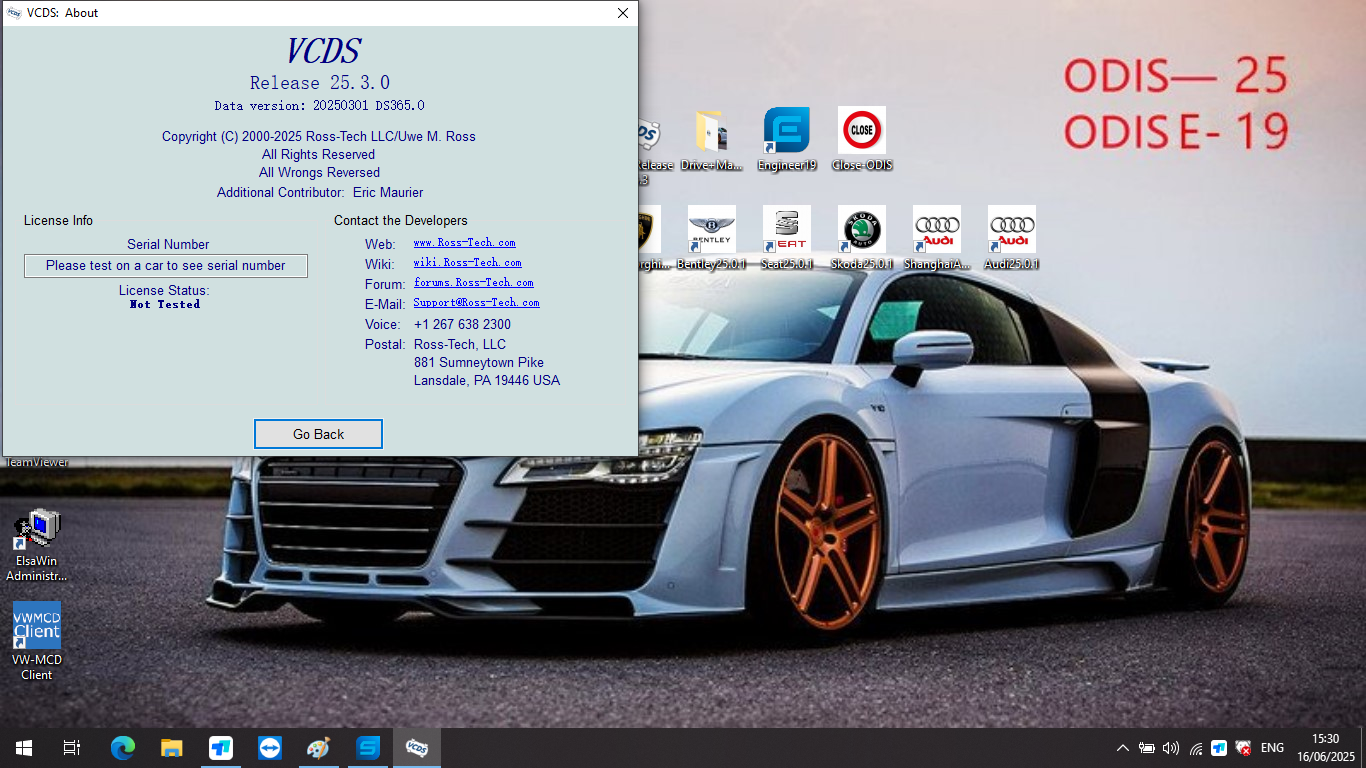Launch the Bentley25.0.1 diagnostic shortcut
Viewport: 1366px width, 768px height.
[711, 230]
